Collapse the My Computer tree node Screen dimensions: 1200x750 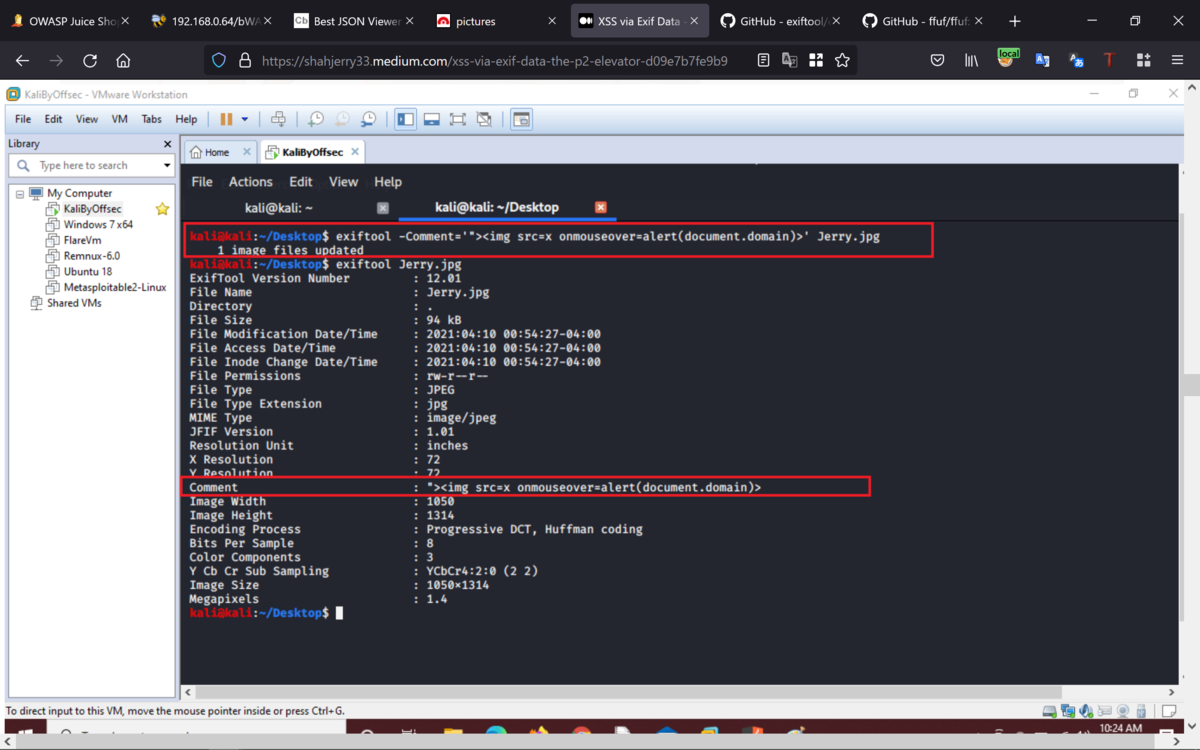point(19,193)
